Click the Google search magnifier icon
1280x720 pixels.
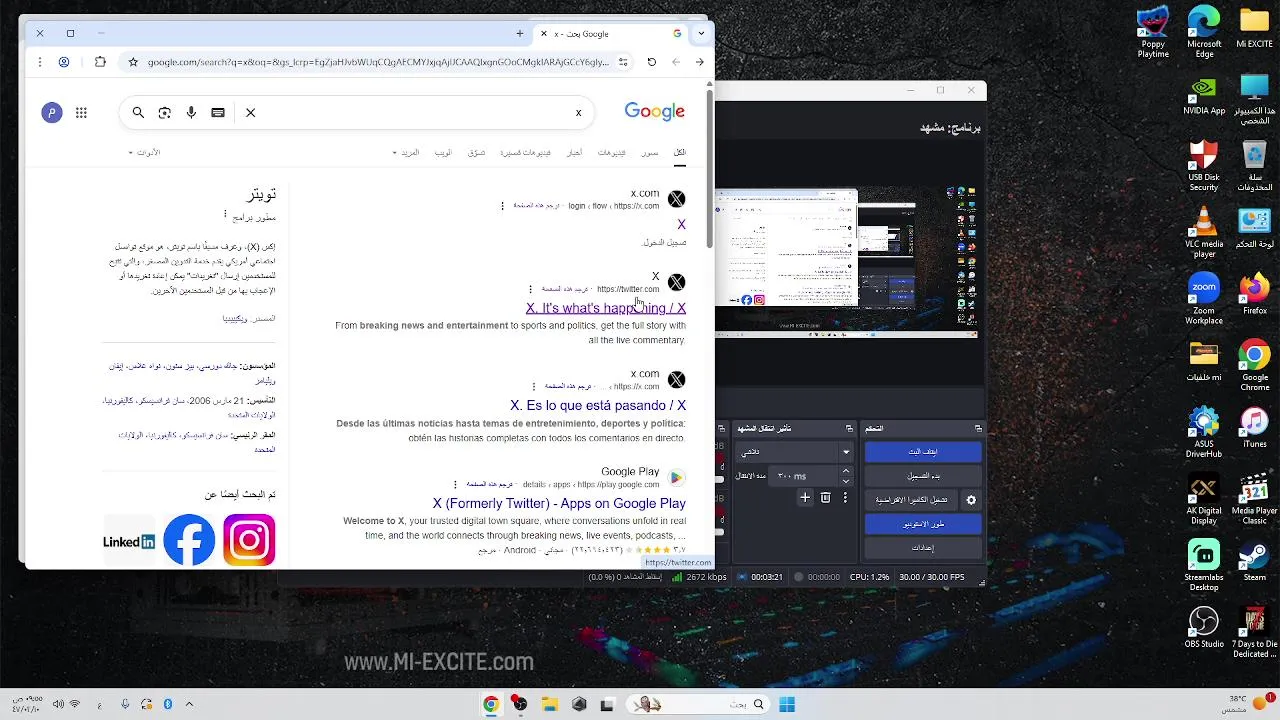click(x=138, y=113)
